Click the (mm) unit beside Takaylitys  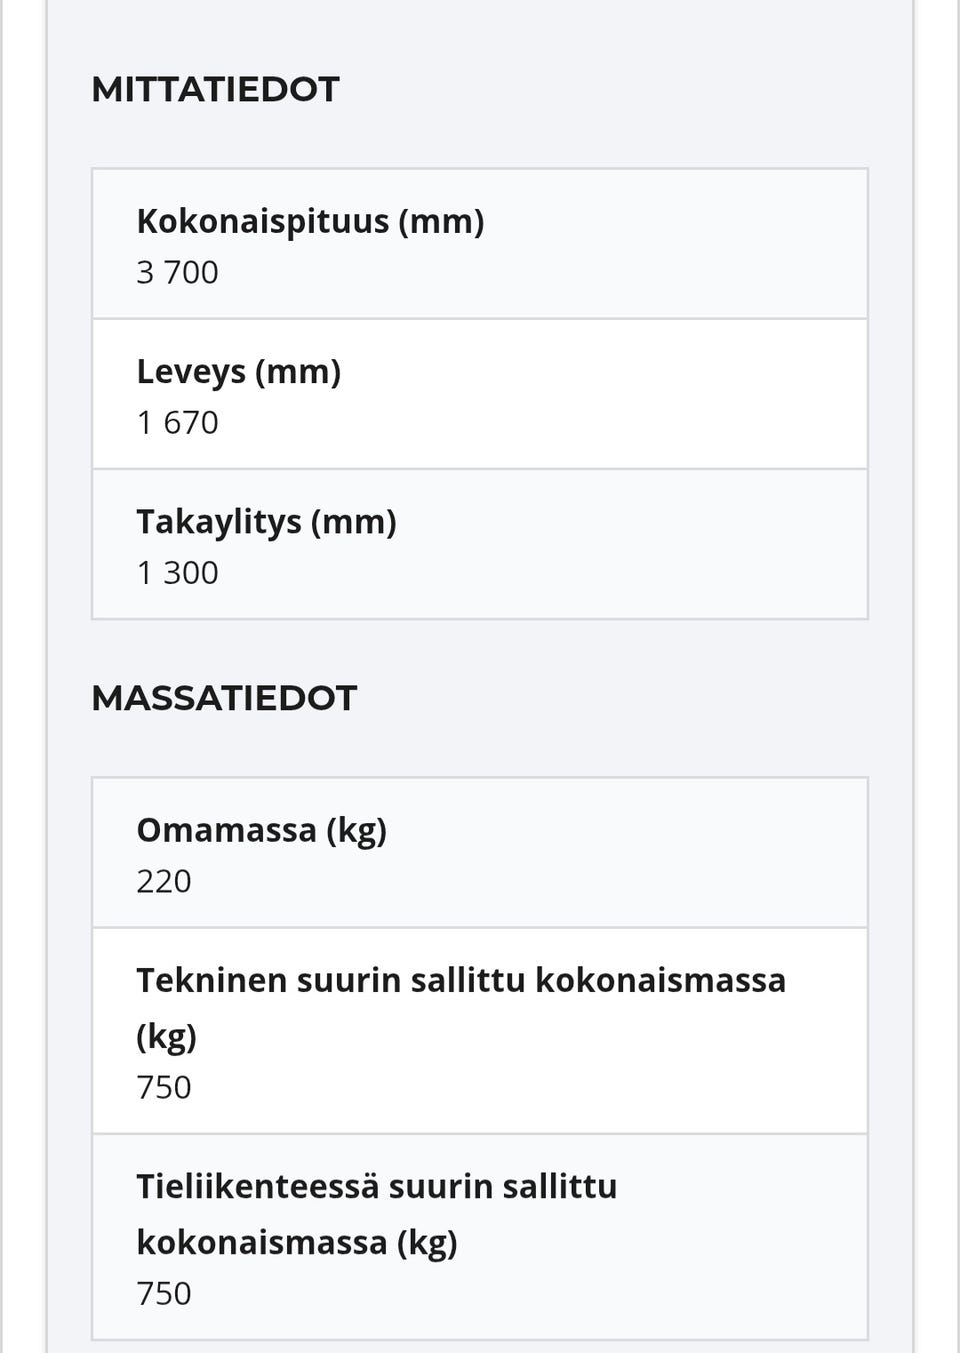pos(354,521)
